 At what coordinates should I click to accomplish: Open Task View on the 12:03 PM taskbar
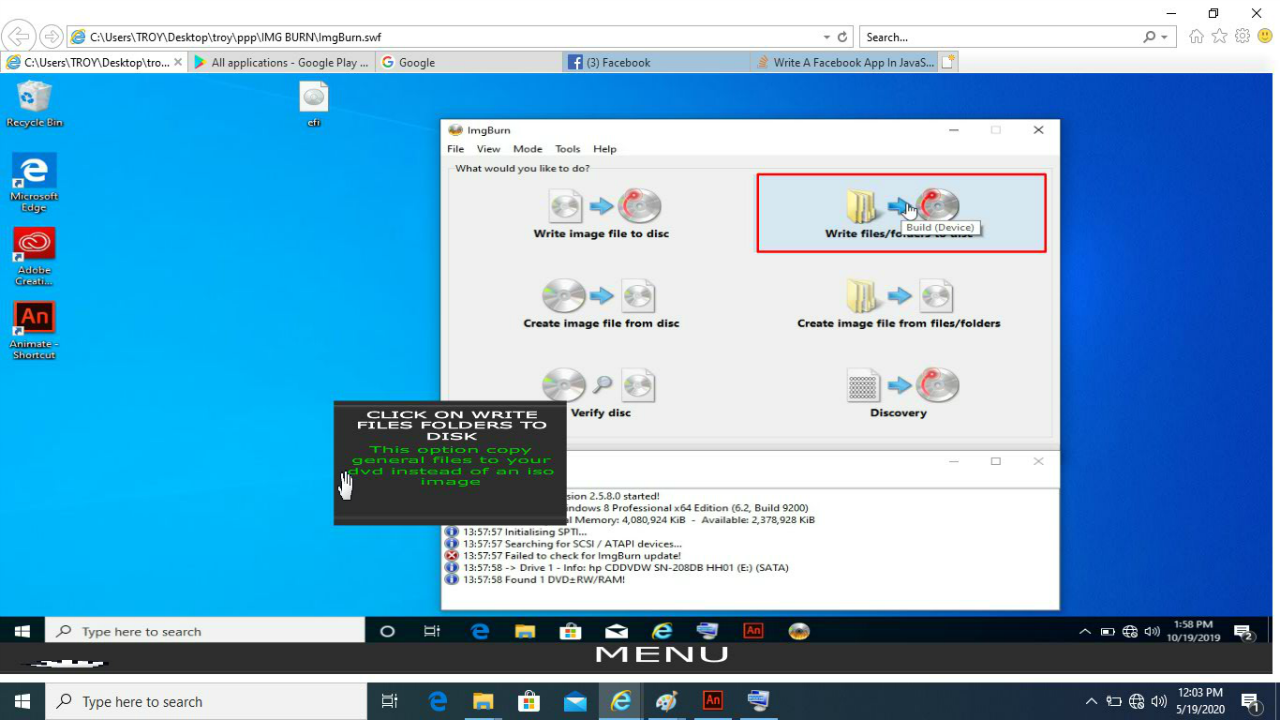[x=390, y=702]
